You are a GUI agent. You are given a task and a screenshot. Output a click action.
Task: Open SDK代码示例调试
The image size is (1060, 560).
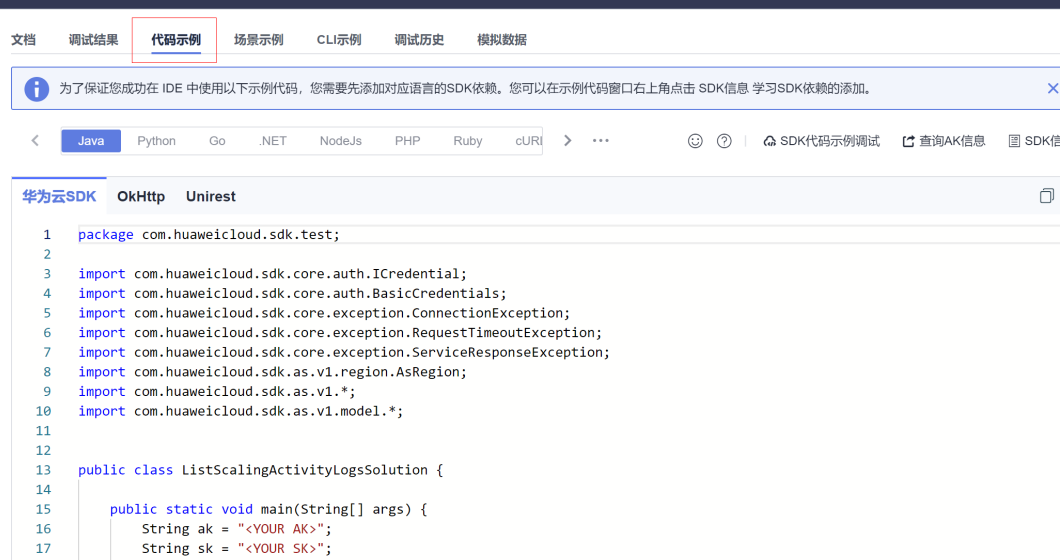tap(822, 141)
